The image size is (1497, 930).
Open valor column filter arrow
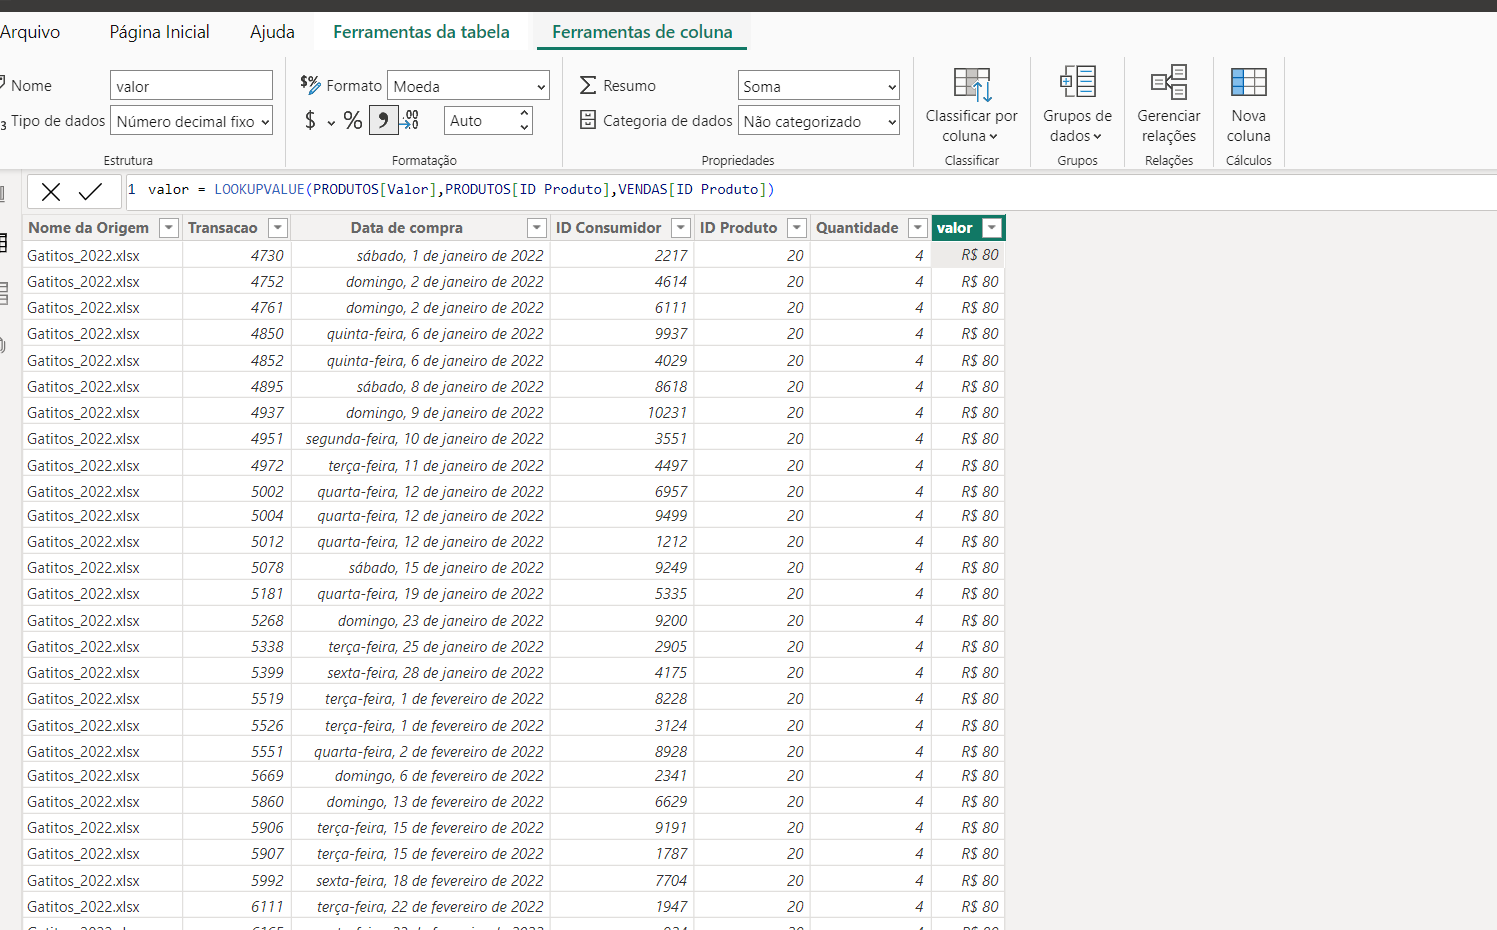992,228
